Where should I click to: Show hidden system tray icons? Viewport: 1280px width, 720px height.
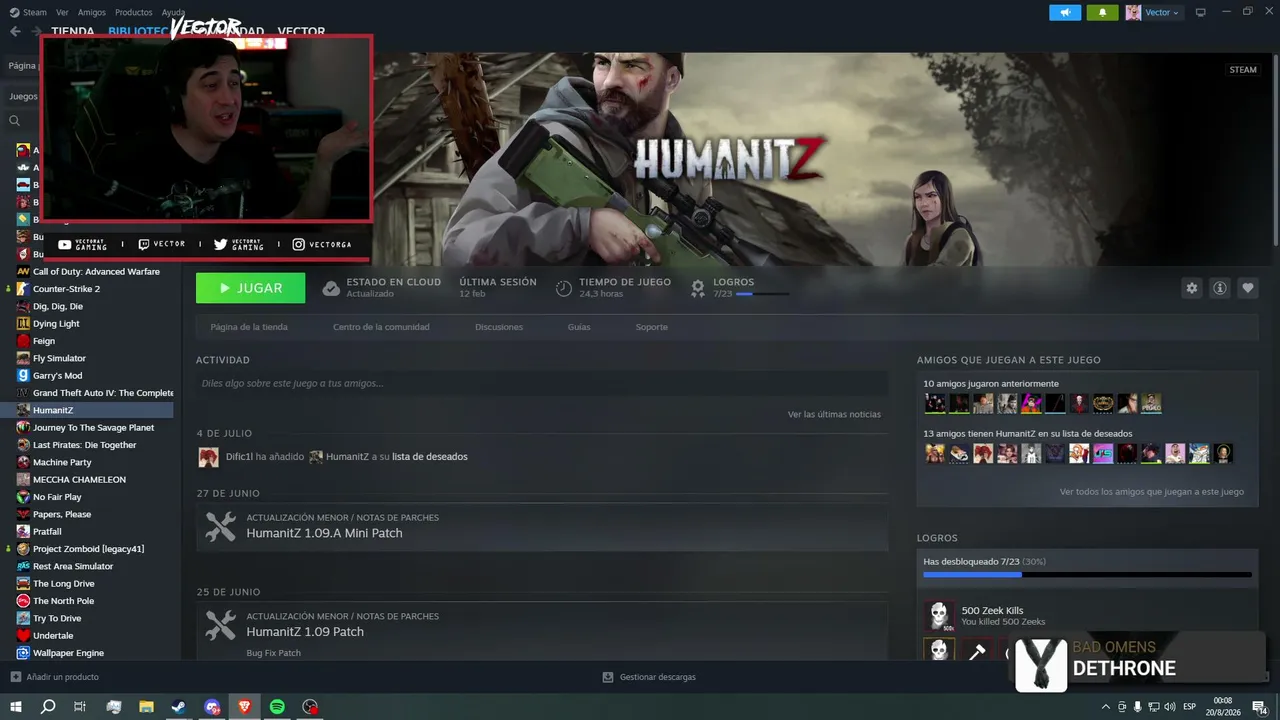click(x=1104, y=707)
